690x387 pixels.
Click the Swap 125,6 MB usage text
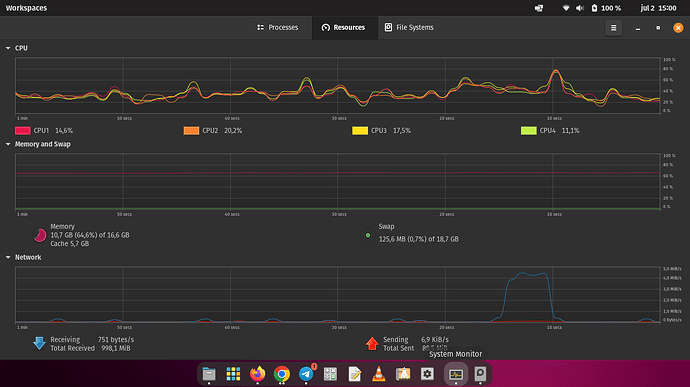tap(418, 239)
